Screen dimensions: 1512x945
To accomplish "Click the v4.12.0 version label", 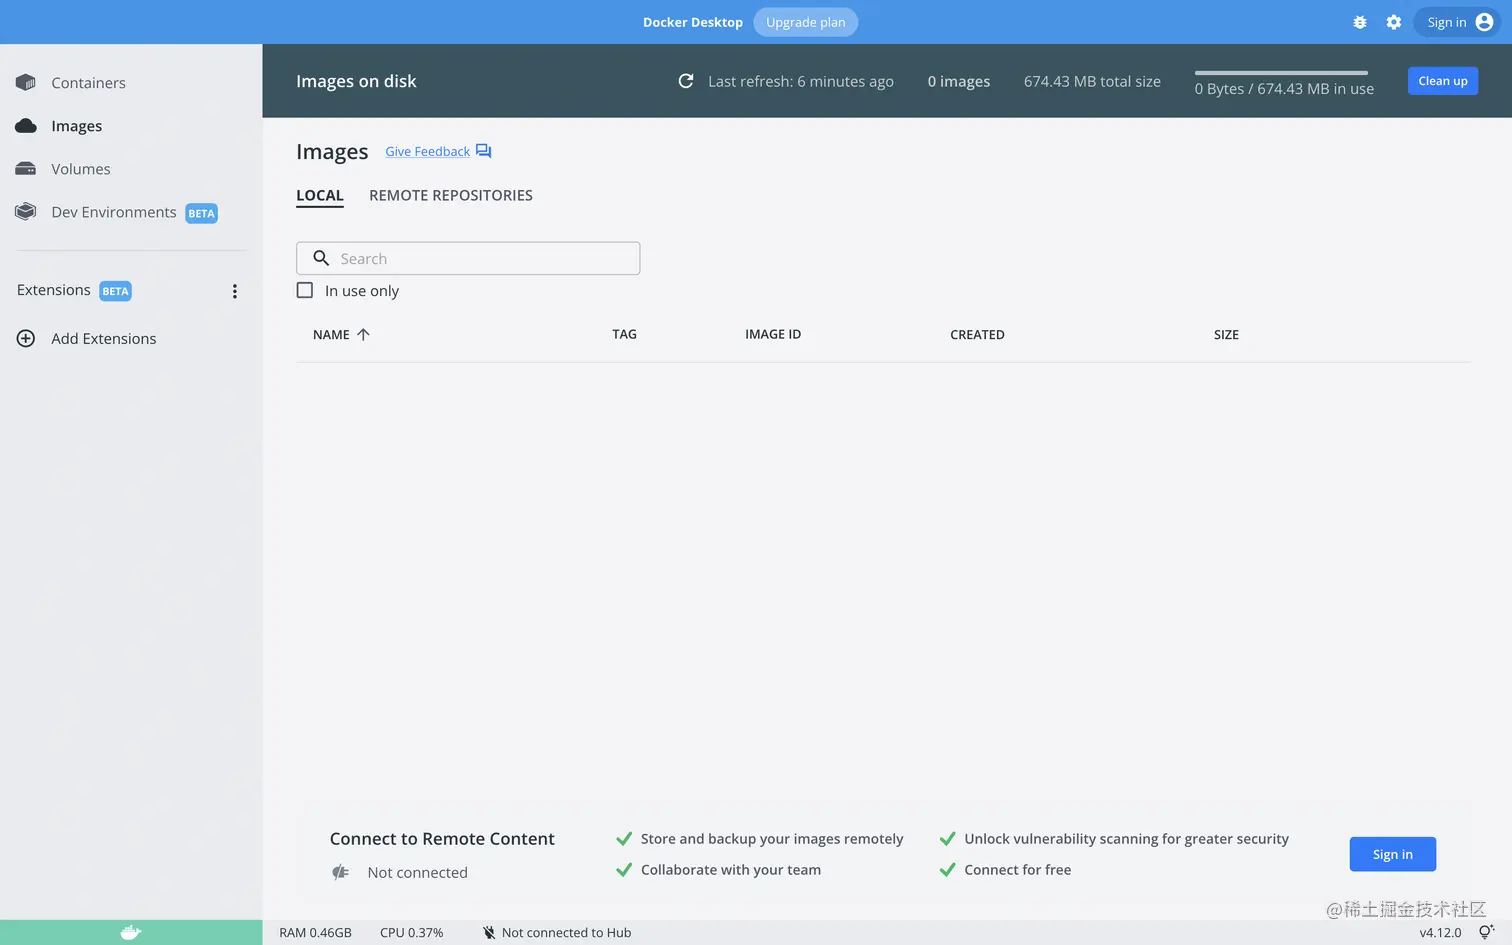I will [1440, 932].
